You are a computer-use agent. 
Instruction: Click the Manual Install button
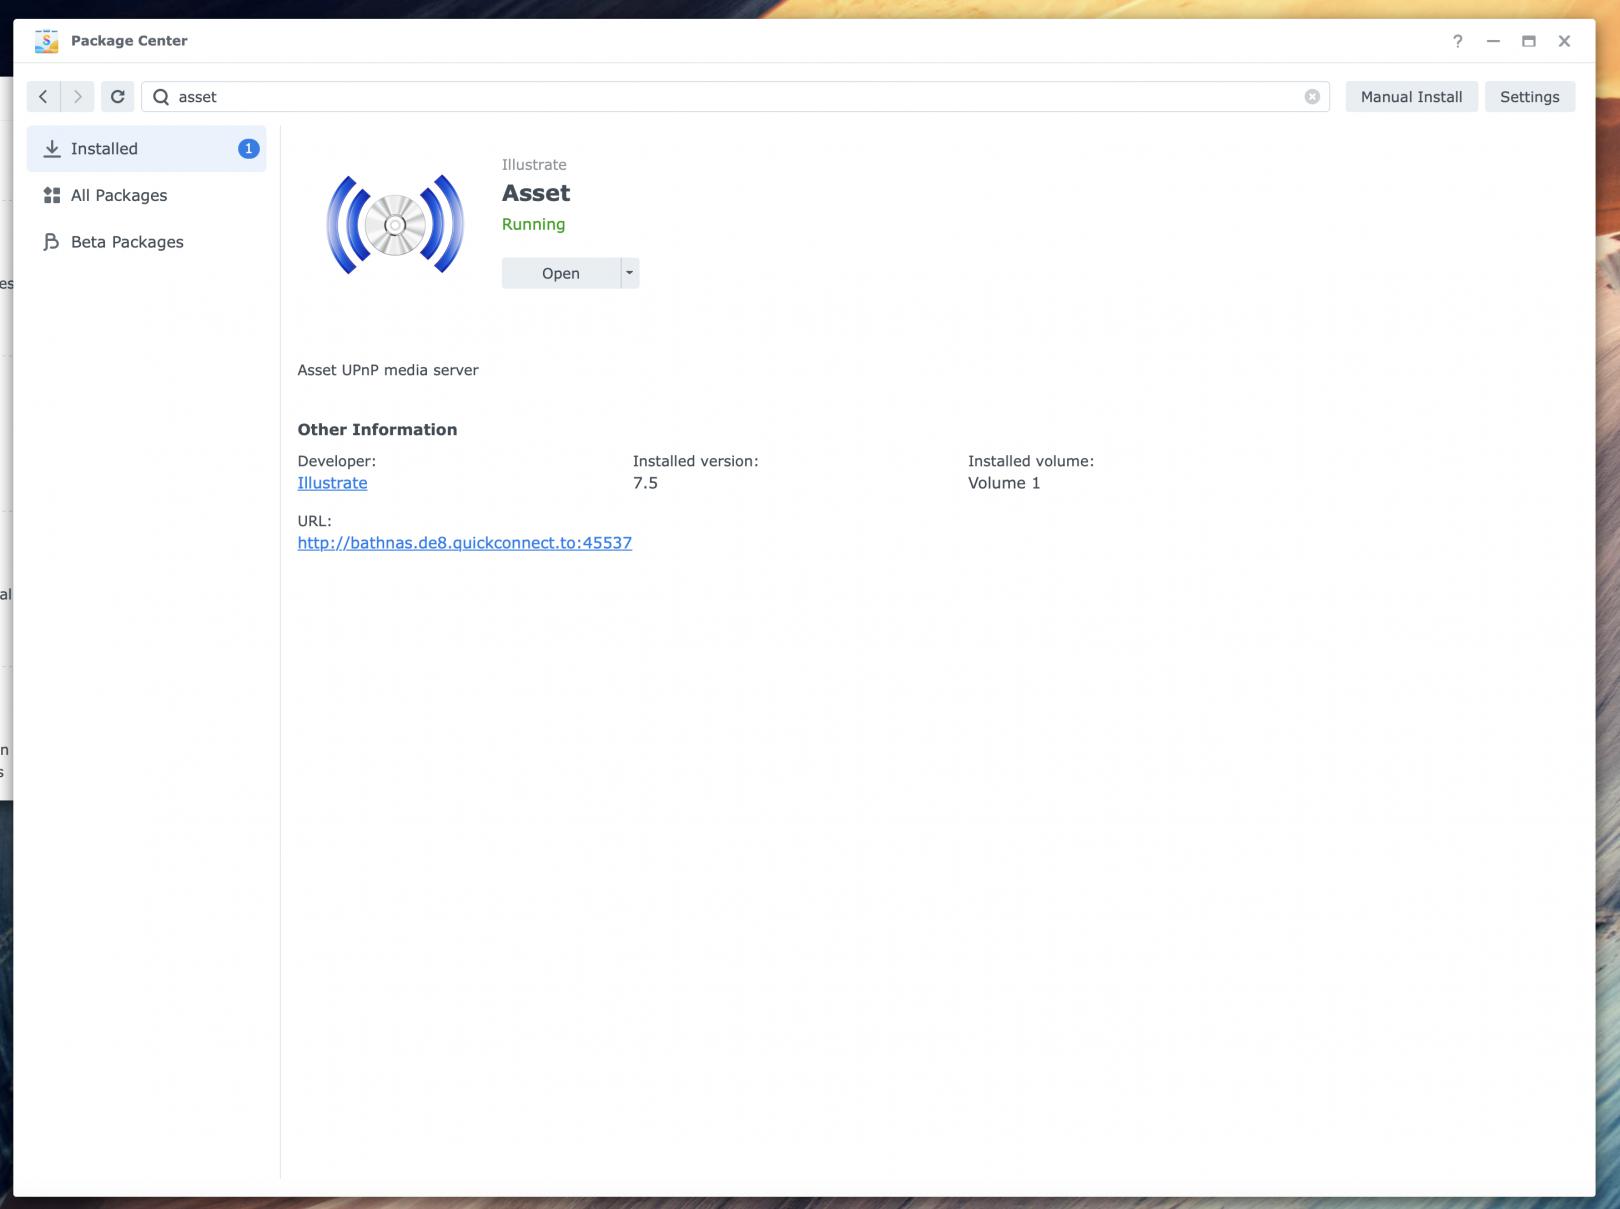pyautogui.click(x=1411, y=97)
